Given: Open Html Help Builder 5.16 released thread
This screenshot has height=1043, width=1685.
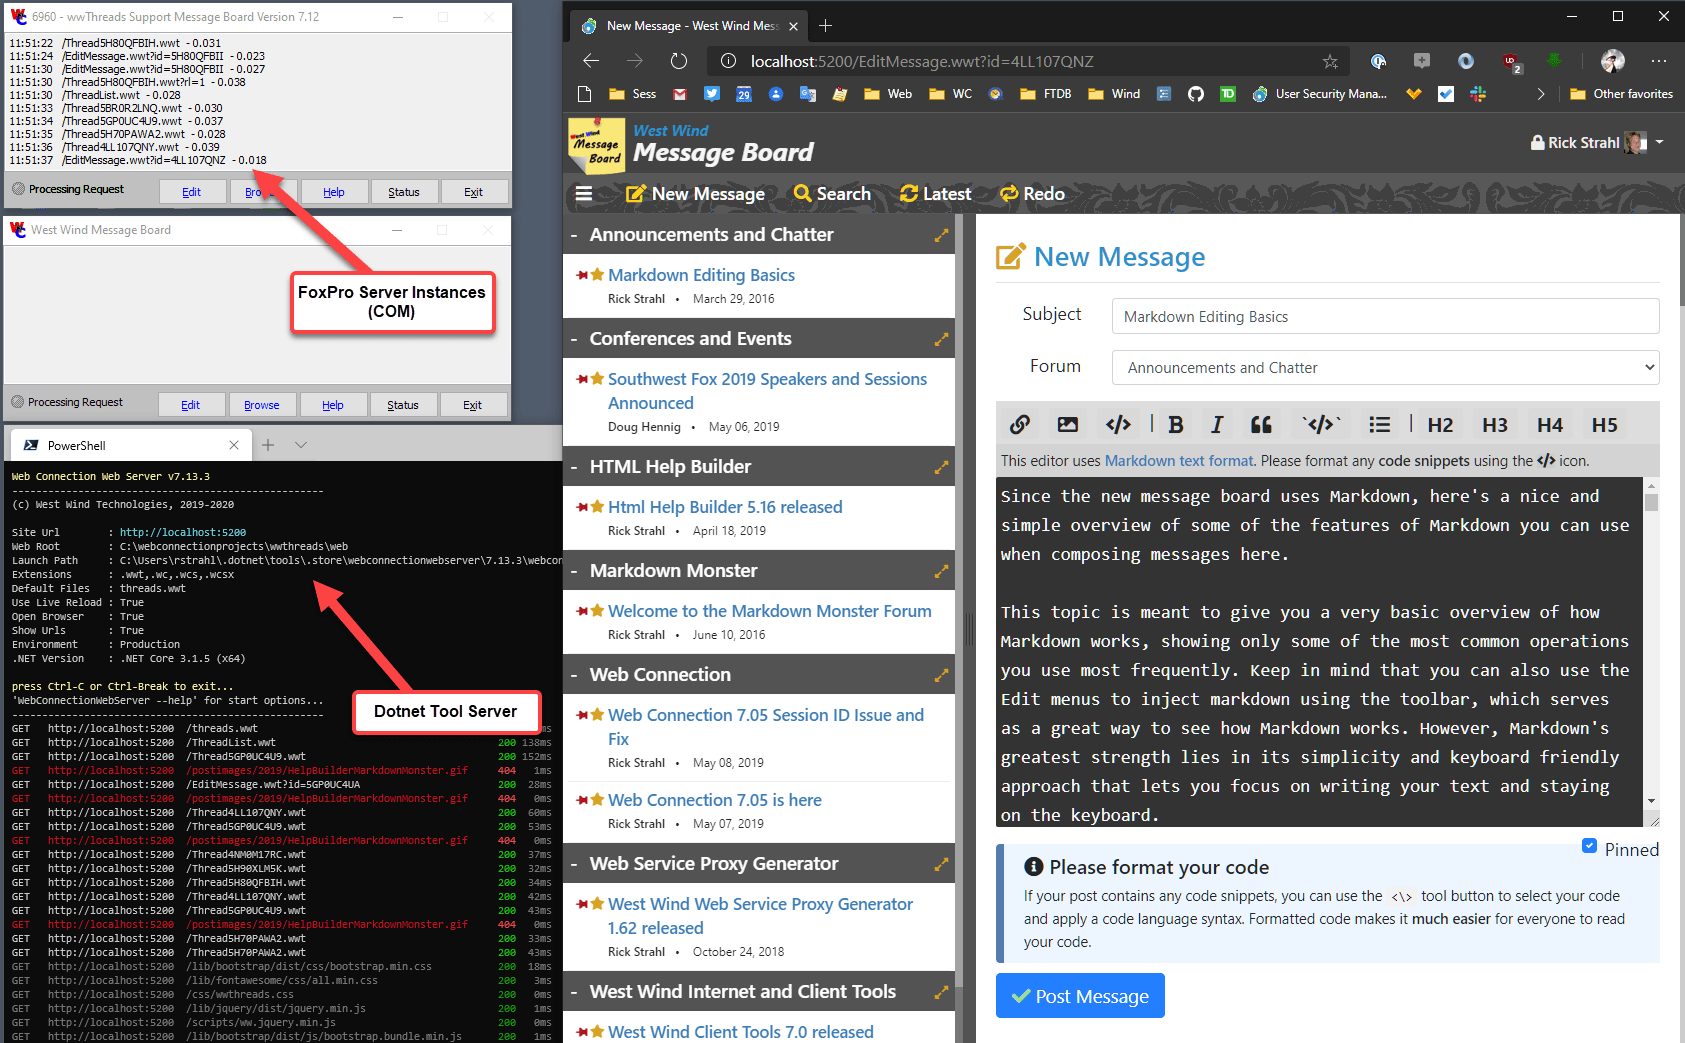Looking at the screenshot, I should (x=725, y=507).
